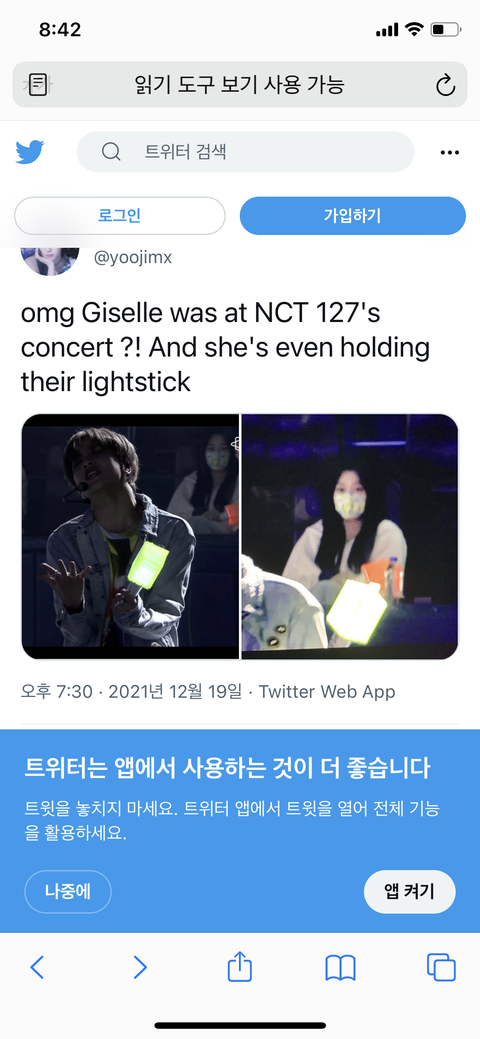Click the search magnifier icon
The width and height of the screenshot is (480, 1039).
coord(111,152)
